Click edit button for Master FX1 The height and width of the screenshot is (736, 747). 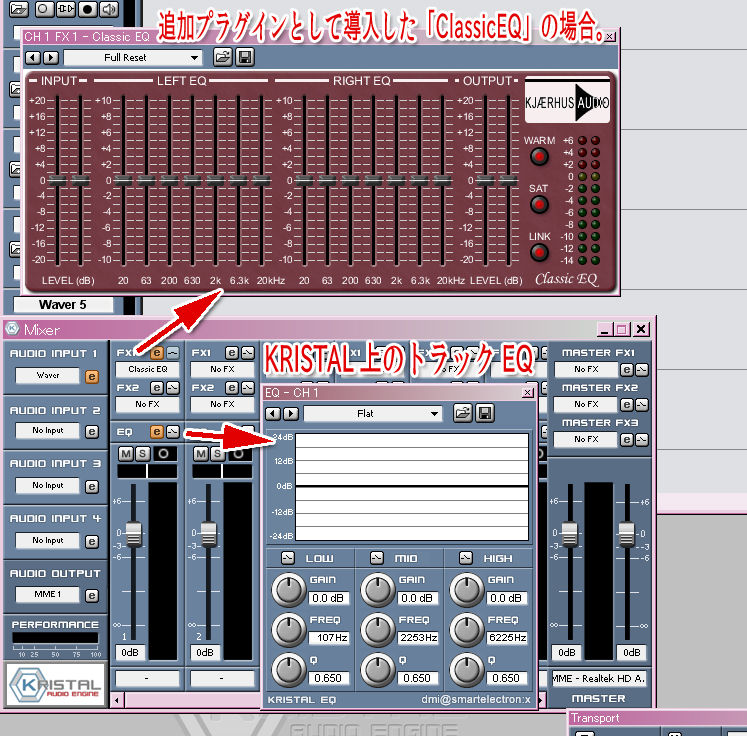point(626,370)
